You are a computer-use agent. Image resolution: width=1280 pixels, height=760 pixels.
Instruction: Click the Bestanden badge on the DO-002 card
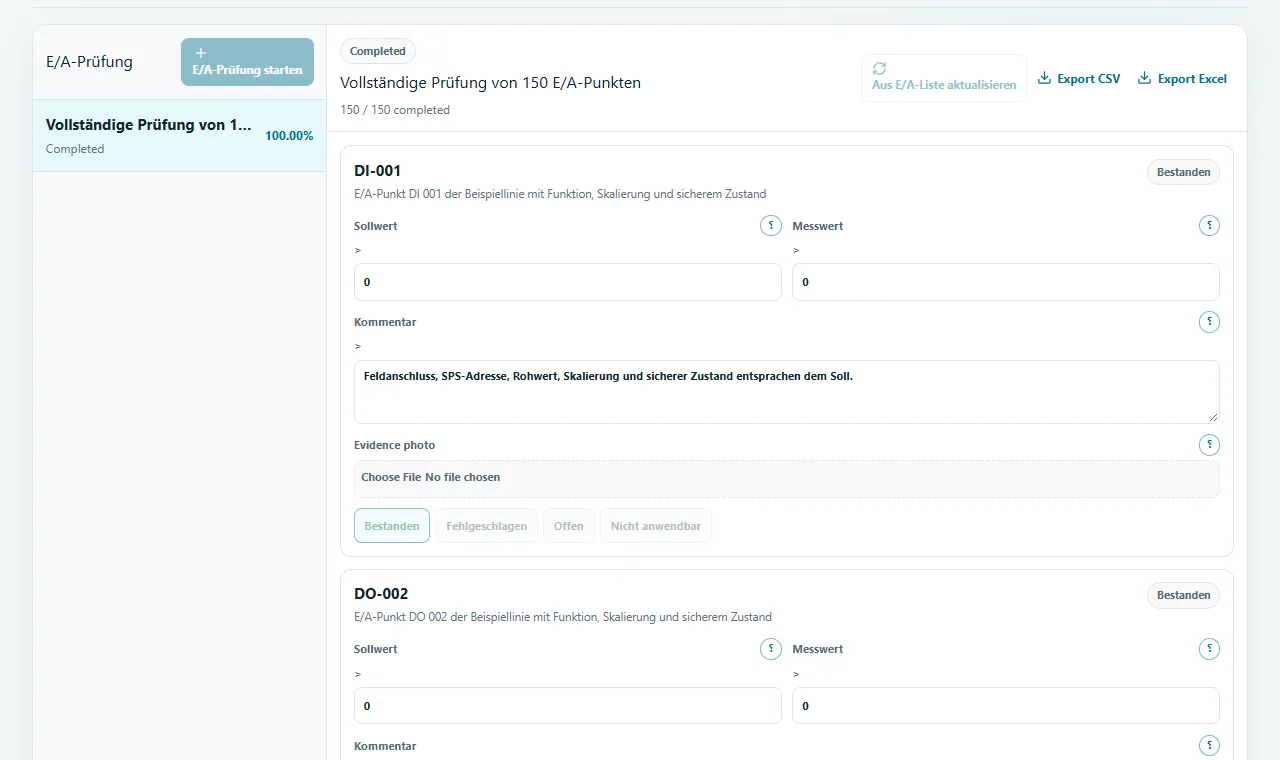coord(1184,595)
